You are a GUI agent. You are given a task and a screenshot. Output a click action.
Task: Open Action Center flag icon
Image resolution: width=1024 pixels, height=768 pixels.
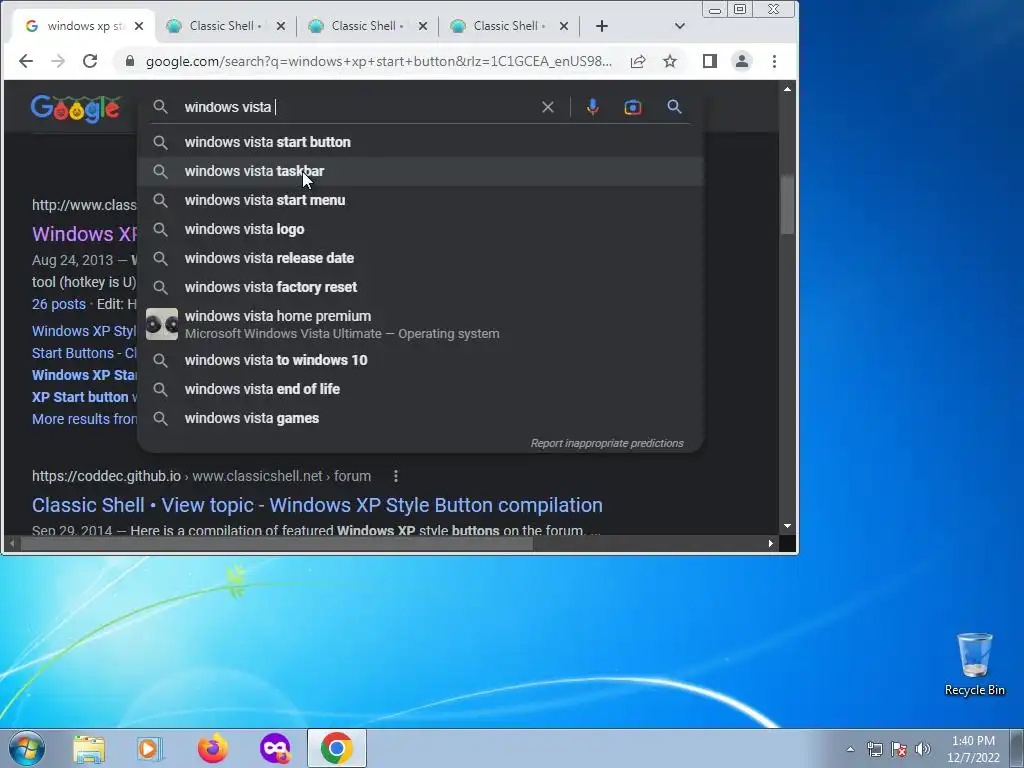[899, 749]
